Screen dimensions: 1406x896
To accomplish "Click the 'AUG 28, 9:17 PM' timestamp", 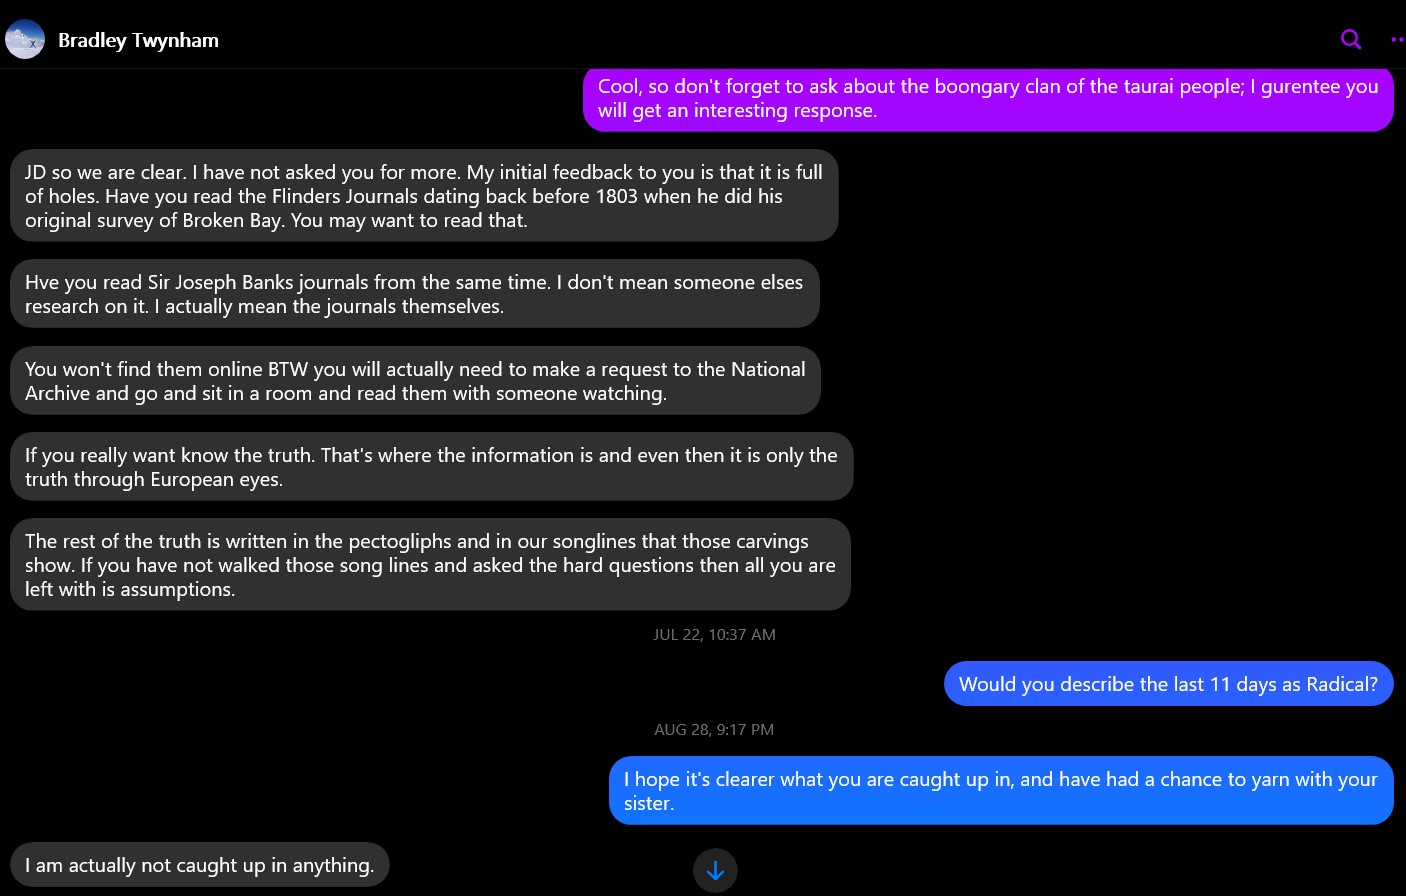I will pos(714,729).
